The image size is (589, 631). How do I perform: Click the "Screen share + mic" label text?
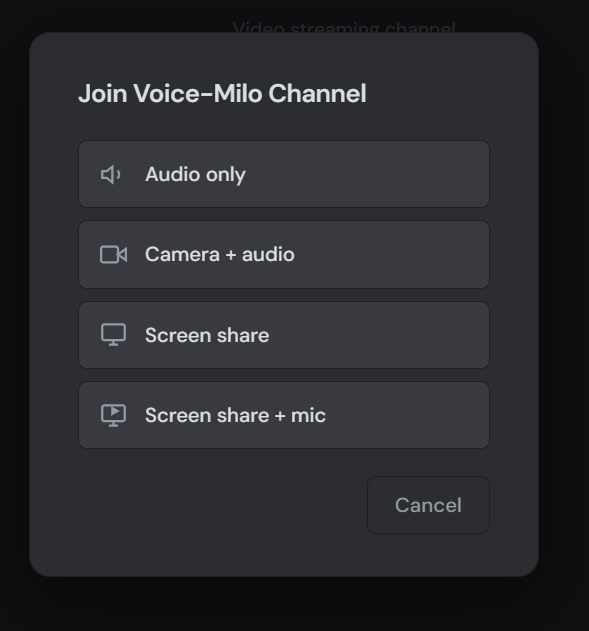coord(235,415)
